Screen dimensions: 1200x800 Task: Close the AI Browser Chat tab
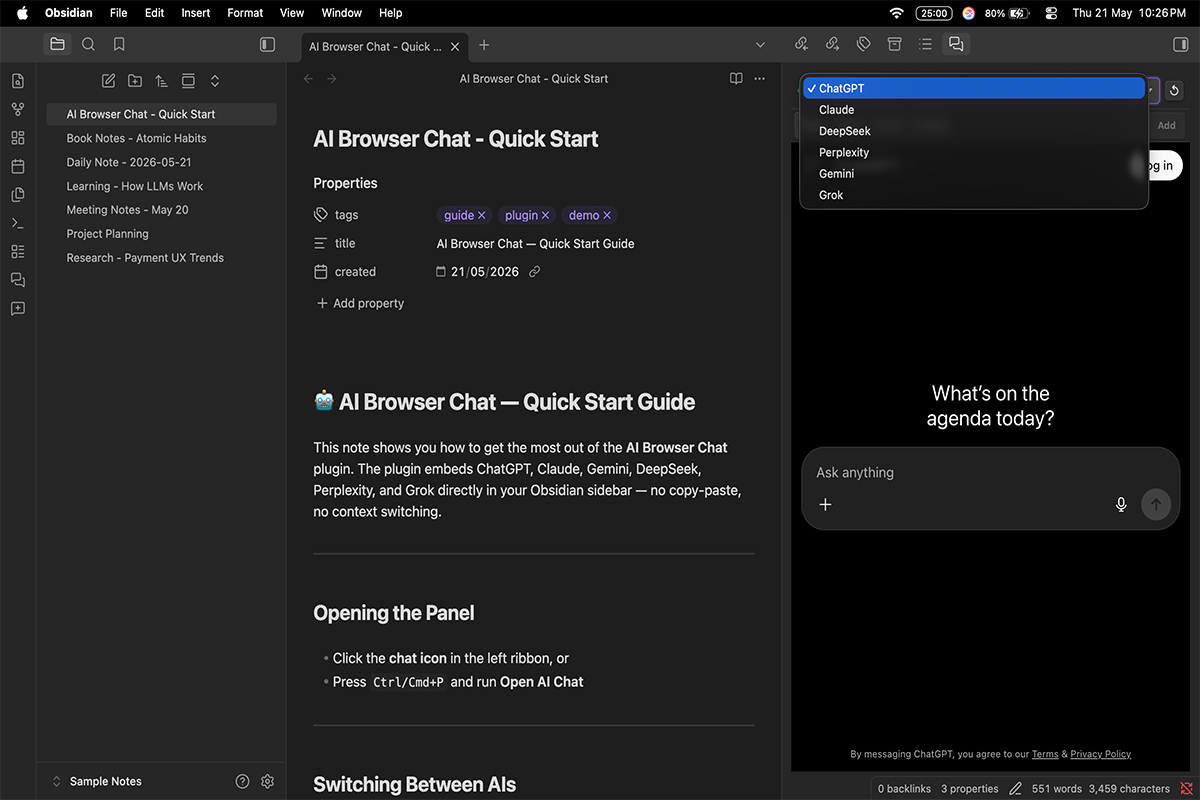[455, 46]
